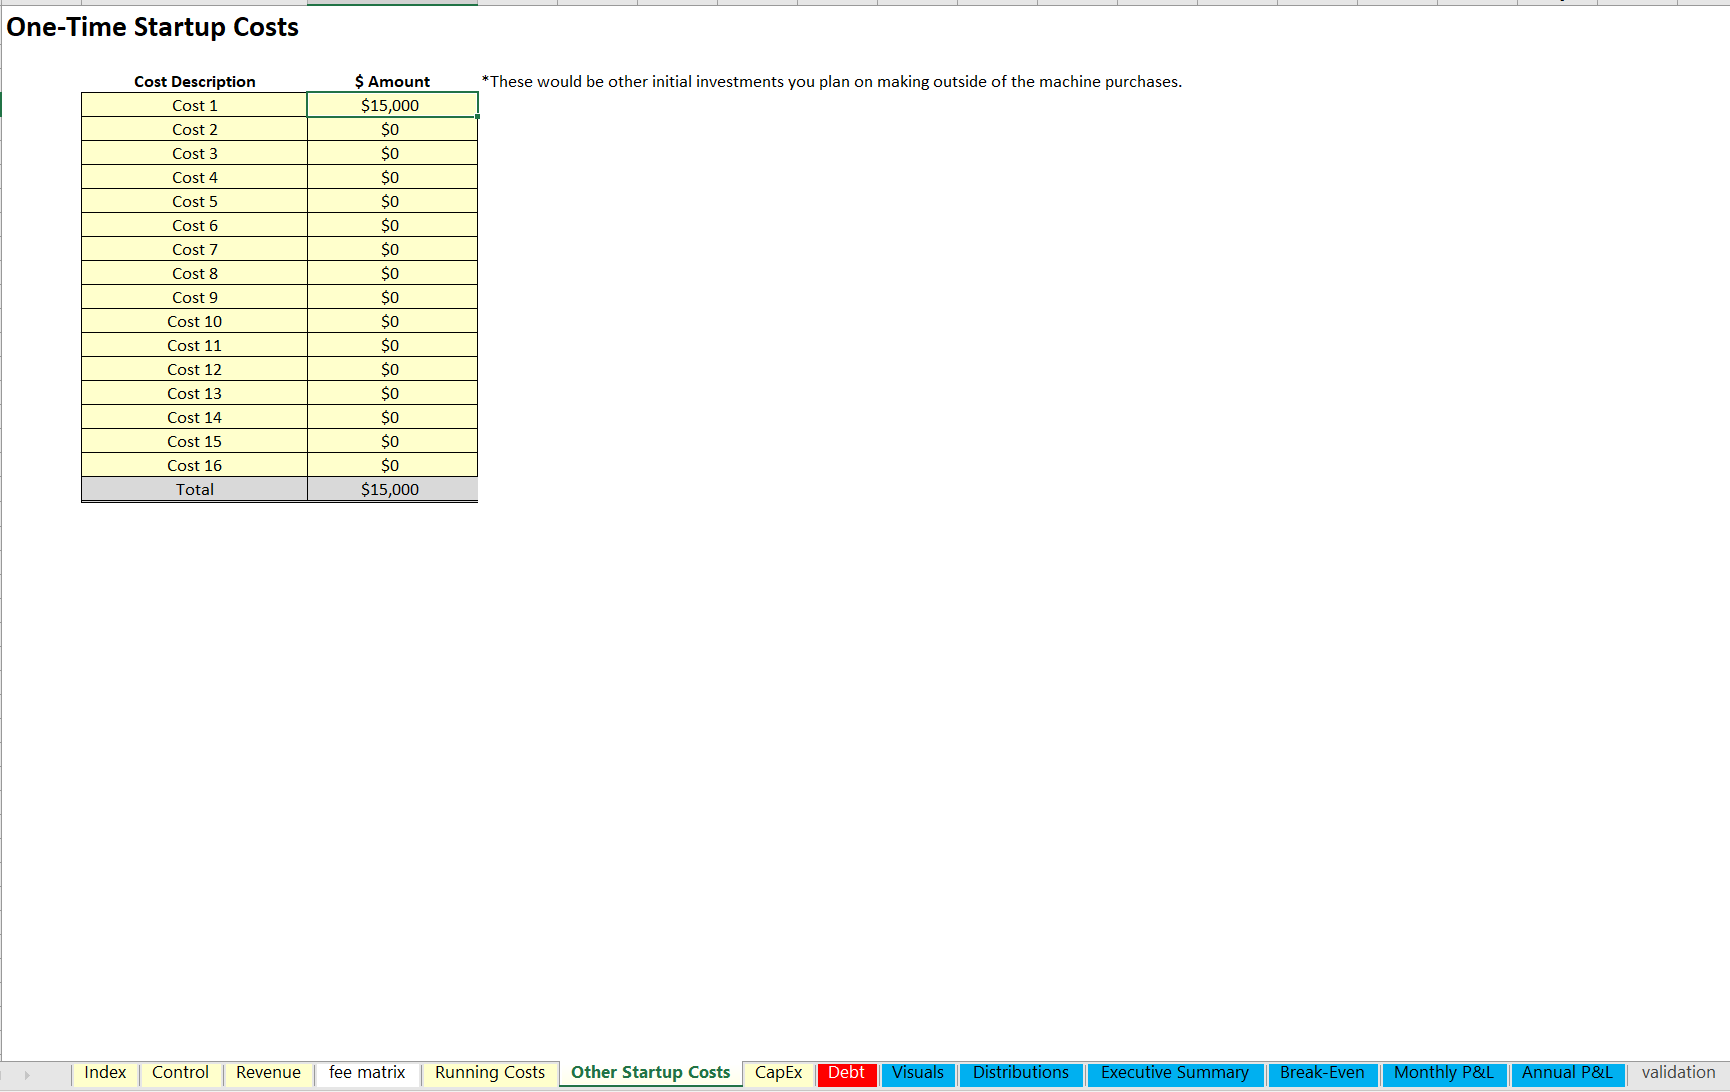1730x1092 pixels.
Task: Select the Cost 16 description cell
Action: [194, 465]
